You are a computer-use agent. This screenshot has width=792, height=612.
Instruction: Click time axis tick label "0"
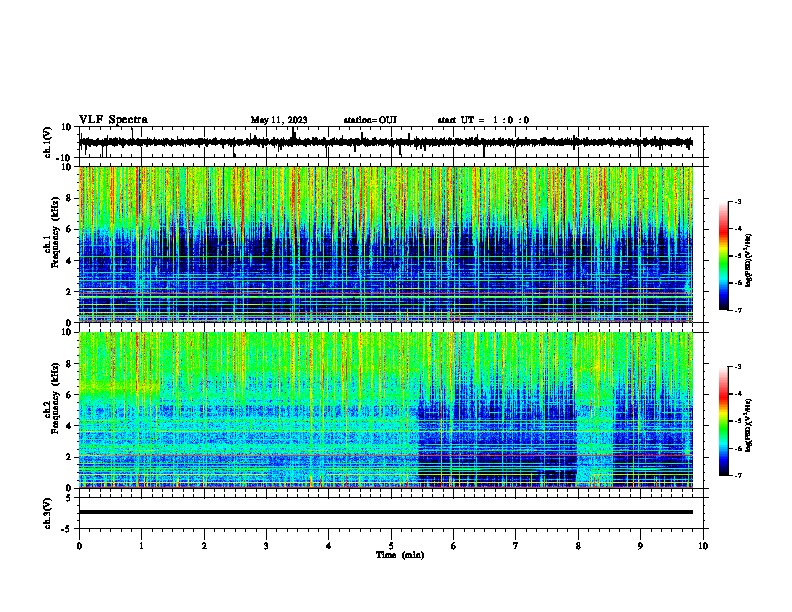79,546
